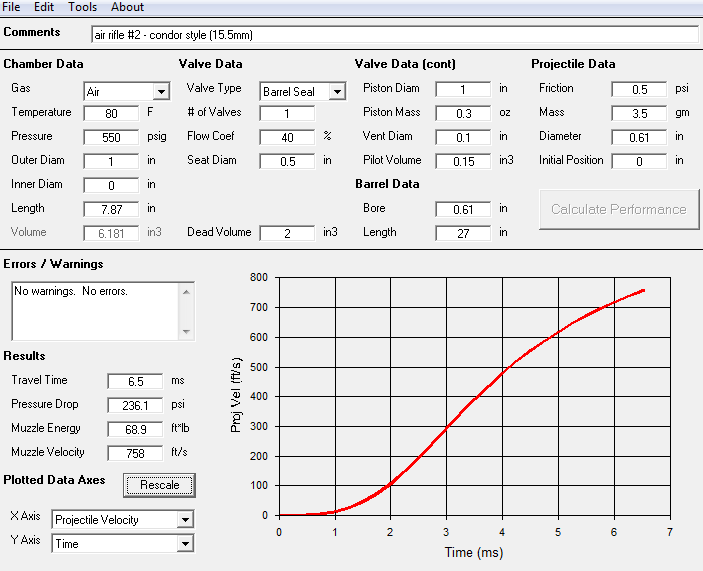
Task: Open the X Axis dropdown
Action: click(x=184, y=520)
